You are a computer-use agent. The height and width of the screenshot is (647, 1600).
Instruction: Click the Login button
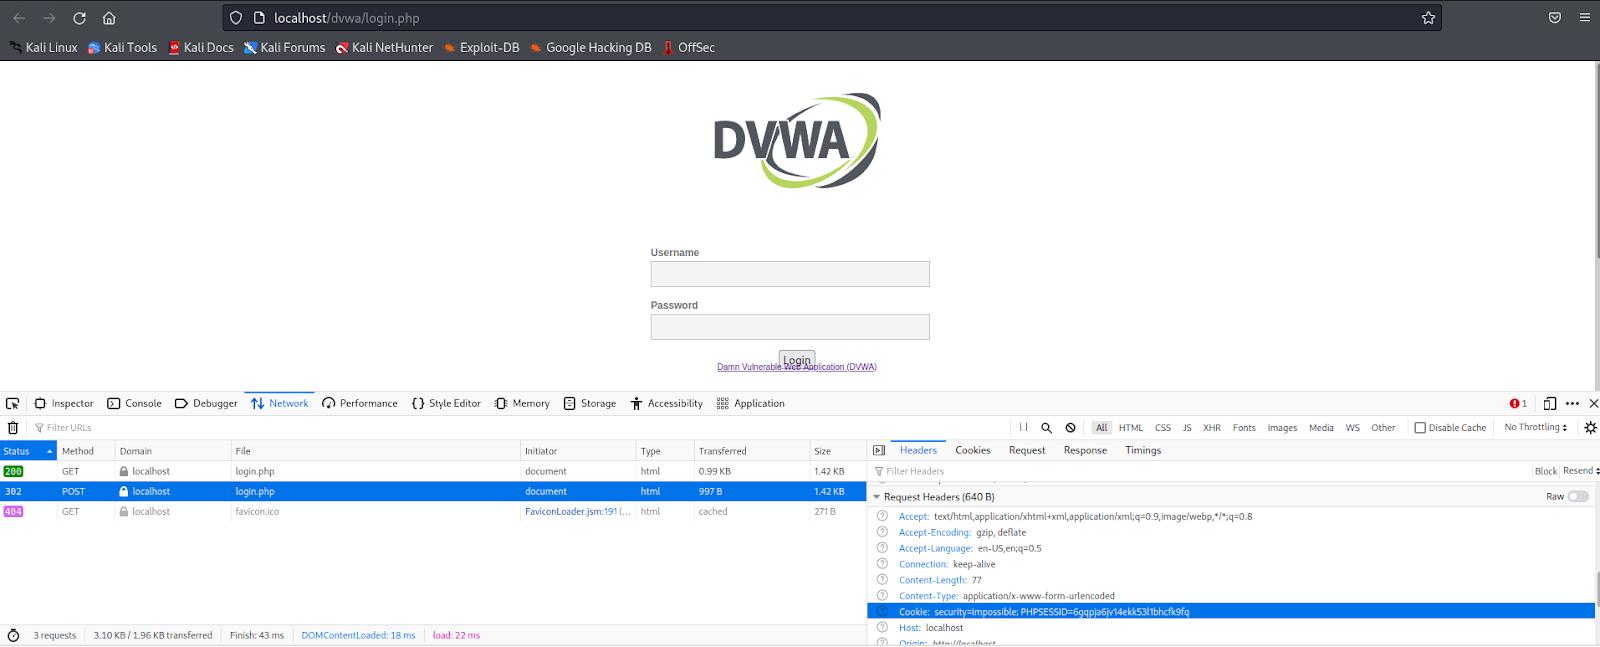797,360
